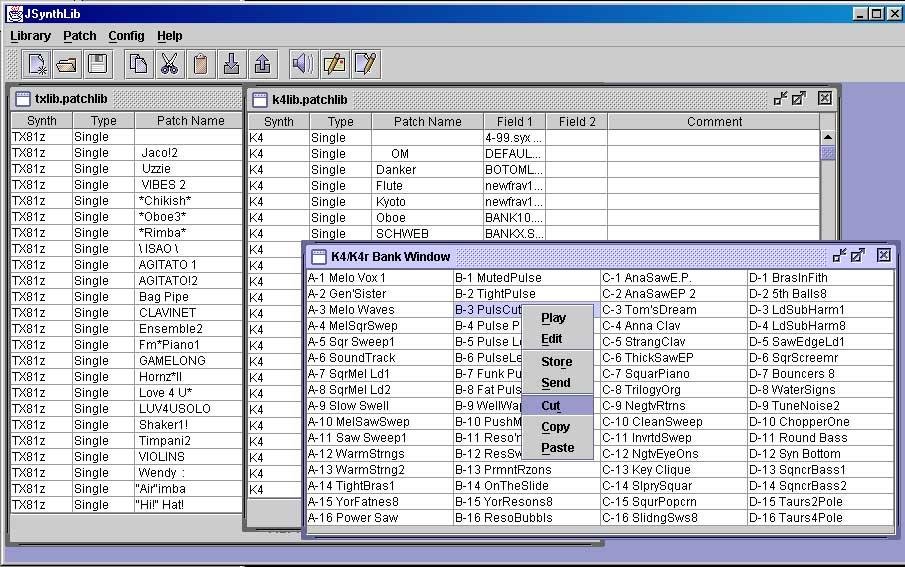Click the Field 2 header in k4lib.patchlib
The image size is (905, 567).
coord(577,122)
